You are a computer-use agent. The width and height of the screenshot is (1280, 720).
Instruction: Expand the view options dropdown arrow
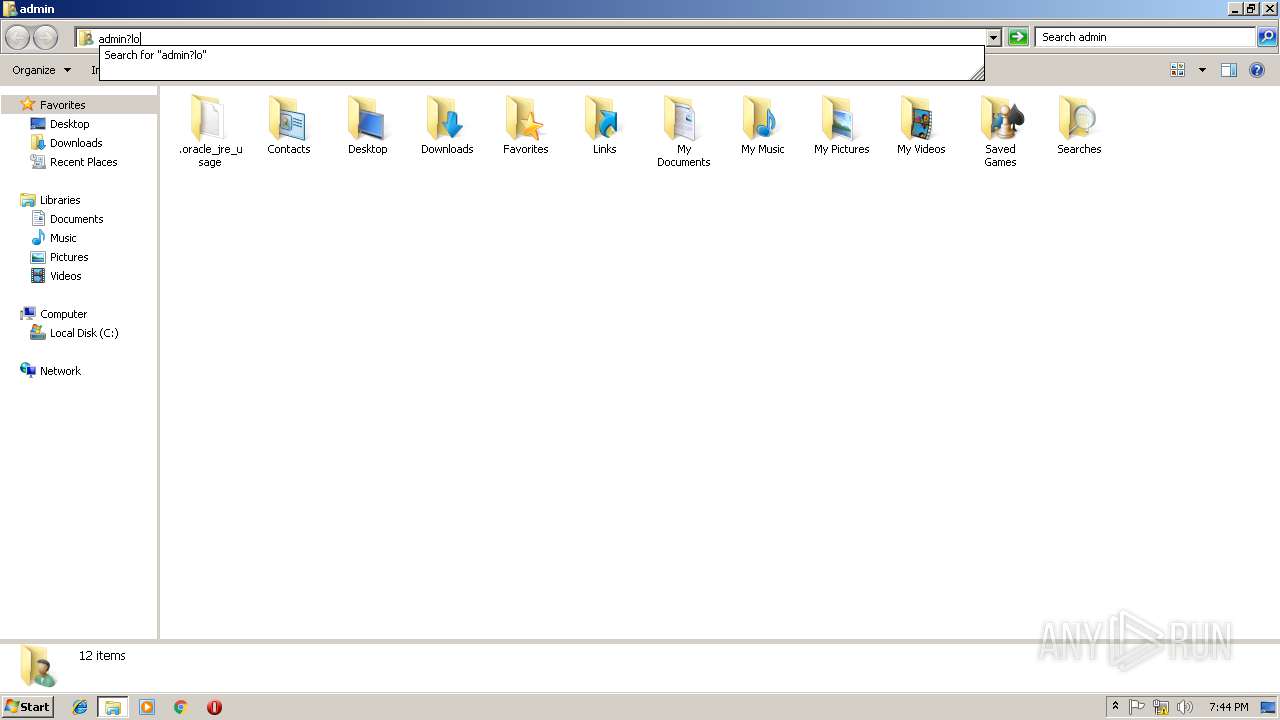click(1202, 70)
